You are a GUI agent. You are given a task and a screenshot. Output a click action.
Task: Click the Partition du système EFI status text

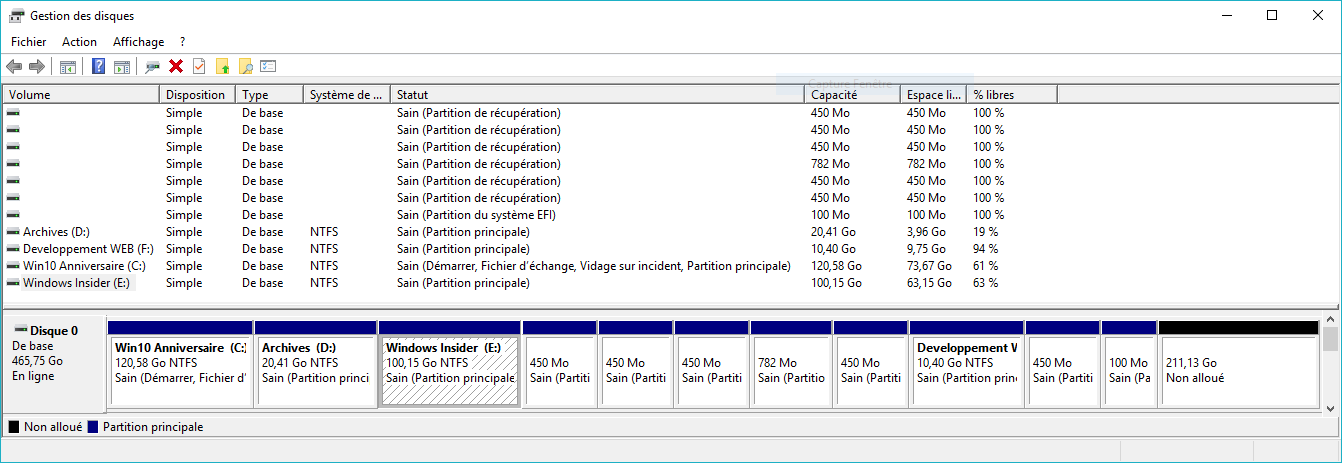pyautogui.click(x=476, y=215)
